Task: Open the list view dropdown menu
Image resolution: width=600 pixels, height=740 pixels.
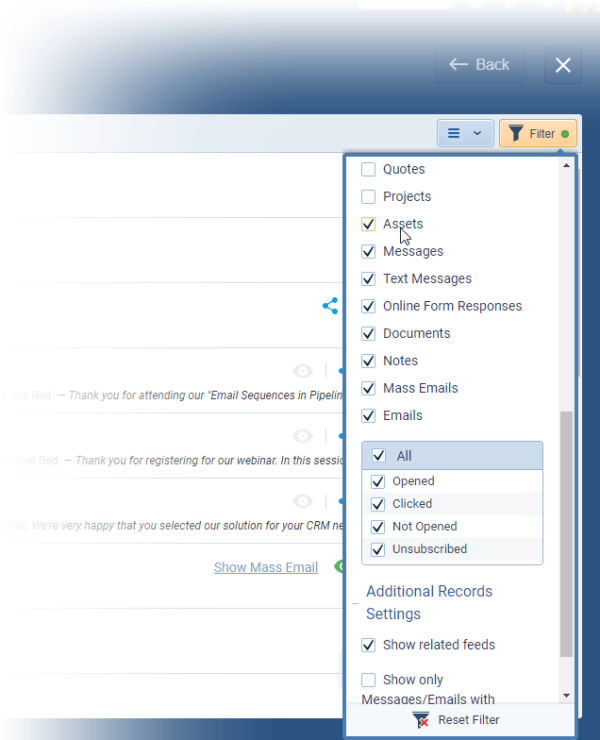Action: tap(465, 134)
